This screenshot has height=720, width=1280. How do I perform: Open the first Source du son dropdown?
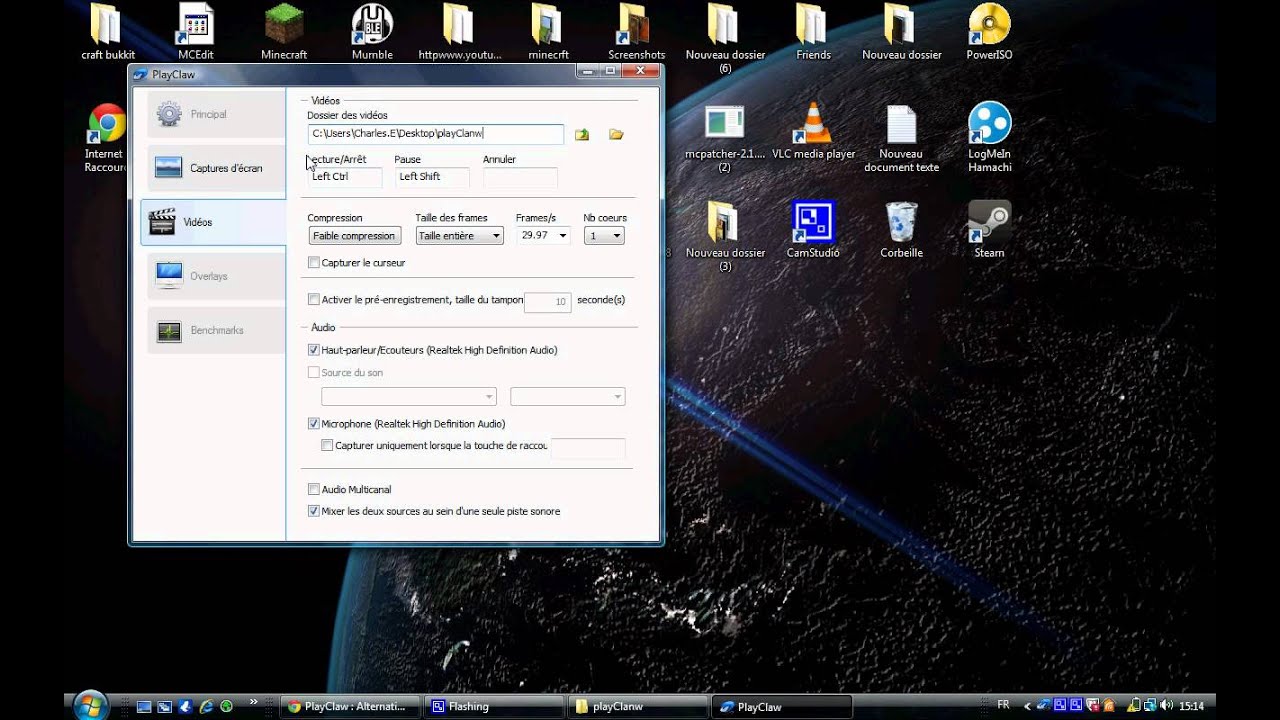[408, 397]
